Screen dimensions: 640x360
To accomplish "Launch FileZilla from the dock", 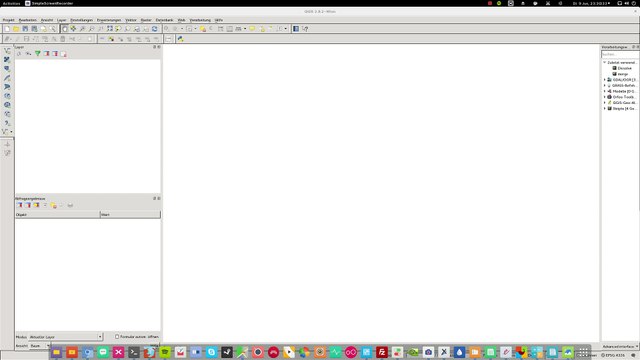I will tap(382, 352).
